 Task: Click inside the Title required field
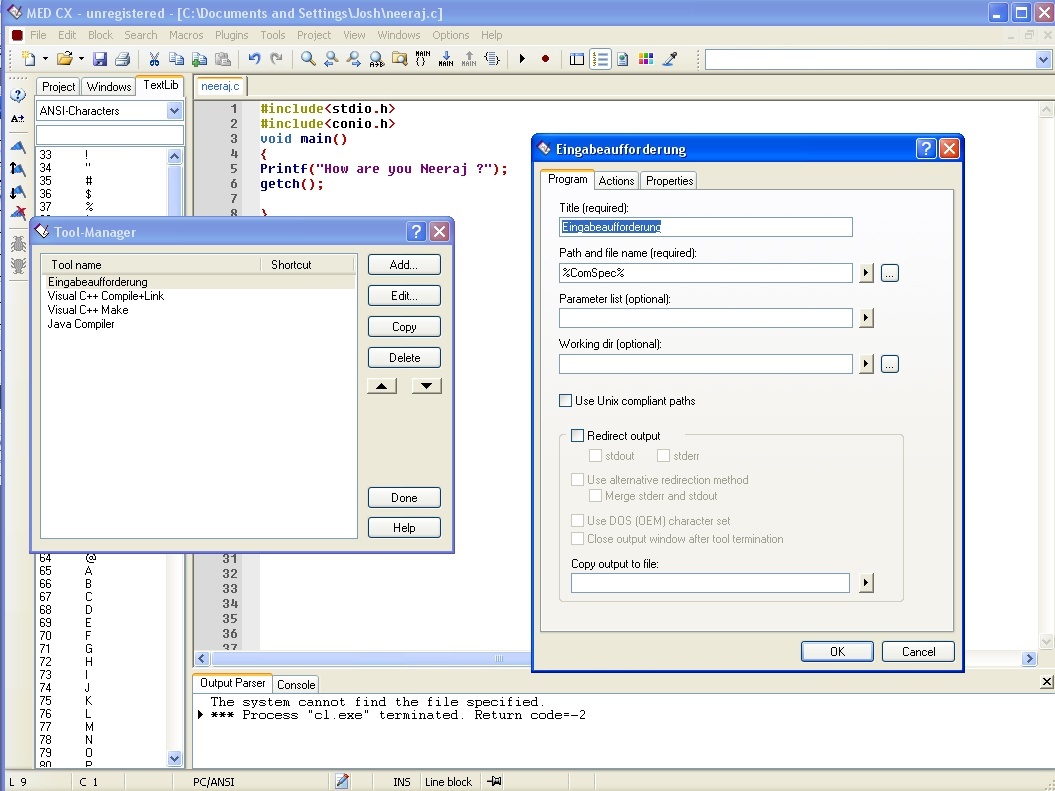(x=705, y=227)
